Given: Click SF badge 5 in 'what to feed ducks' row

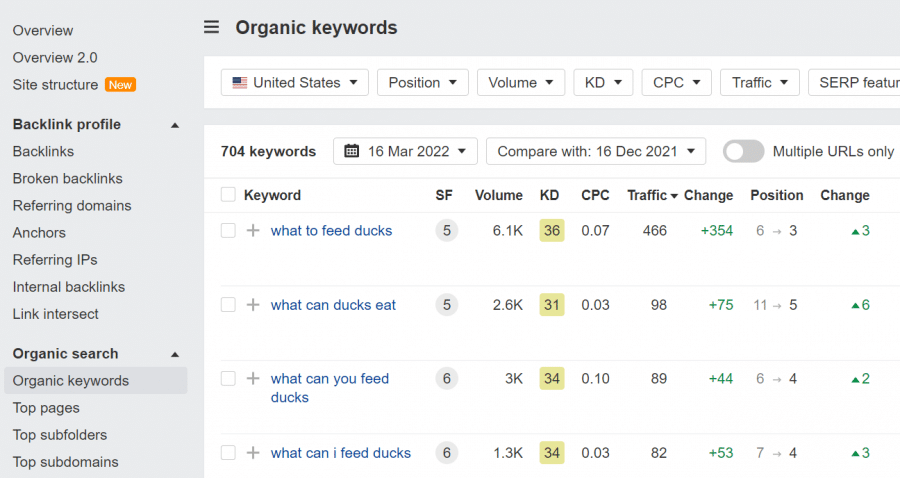Looking at the screenshot, I should (447, 231).
